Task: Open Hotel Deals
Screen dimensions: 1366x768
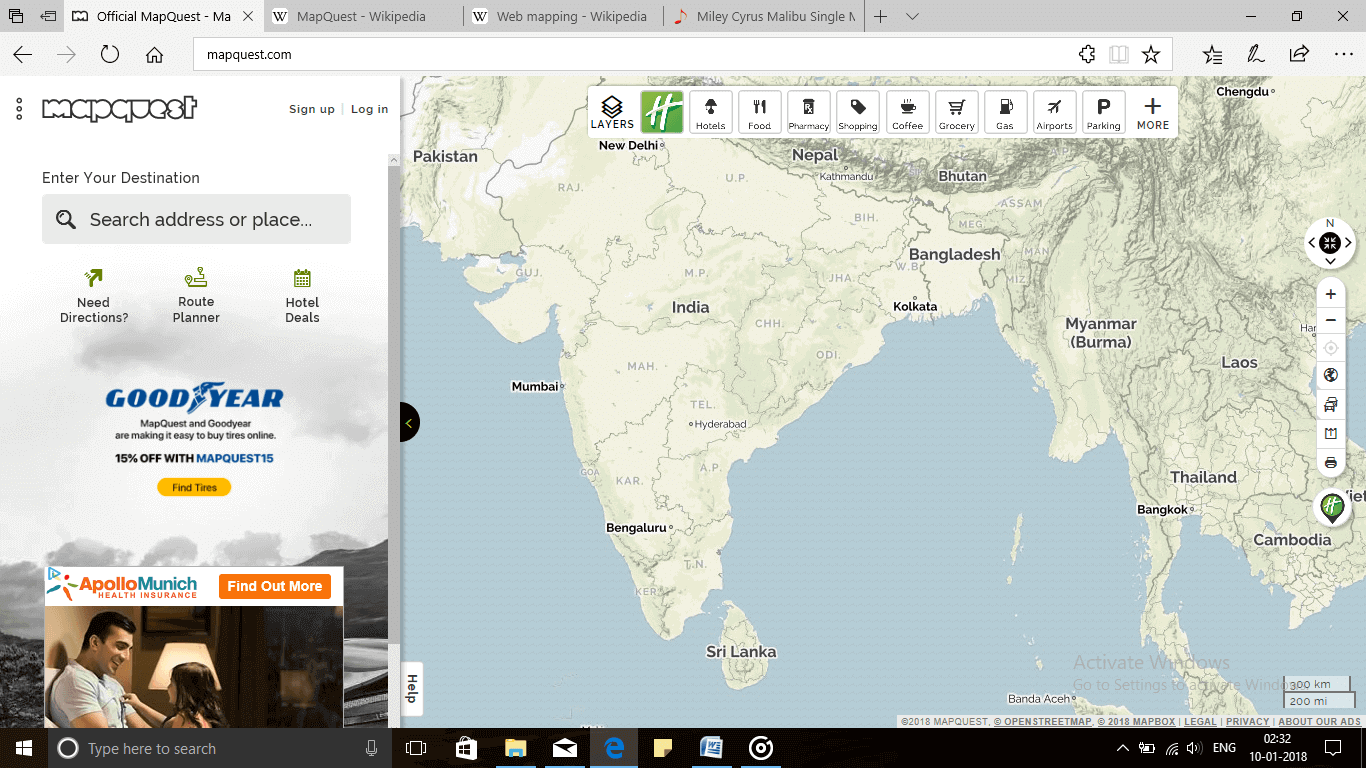Action: [302, 295]
